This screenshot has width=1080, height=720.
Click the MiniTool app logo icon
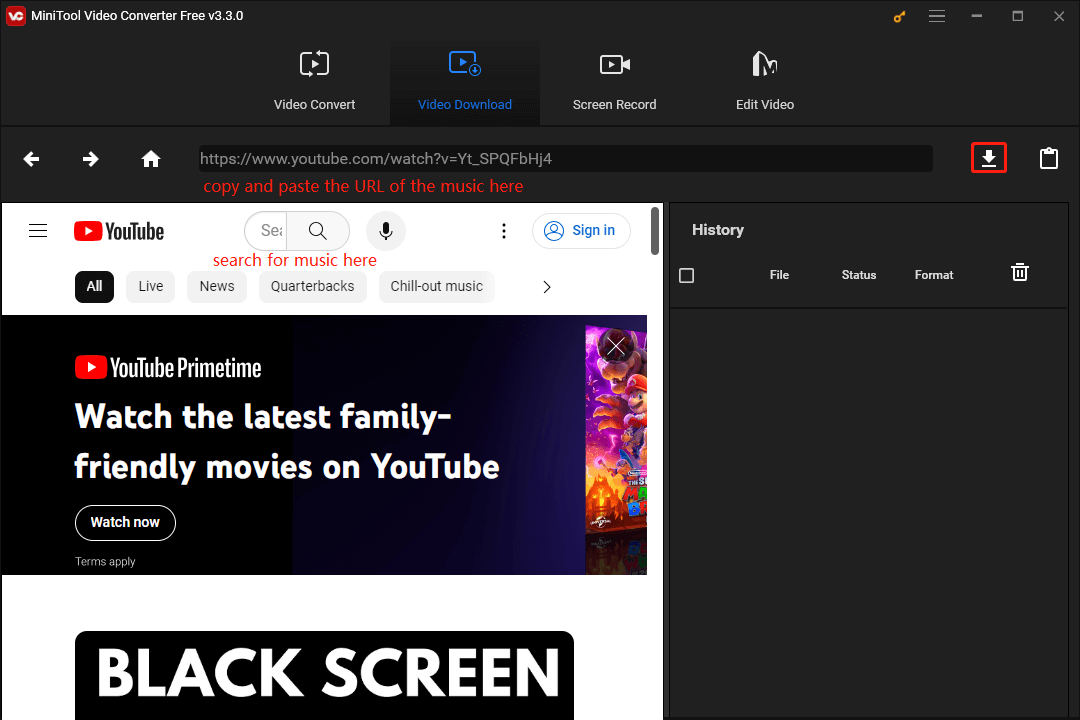click(16, 16)
